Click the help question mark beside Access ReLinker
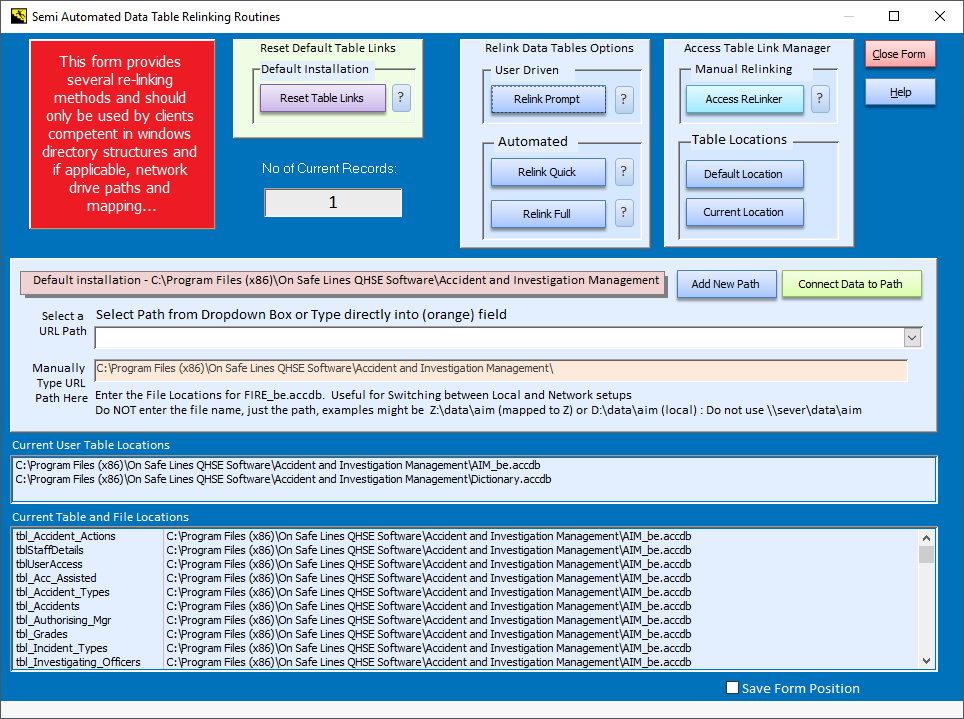Screen dimensions: 964x719 pos(820,98)
